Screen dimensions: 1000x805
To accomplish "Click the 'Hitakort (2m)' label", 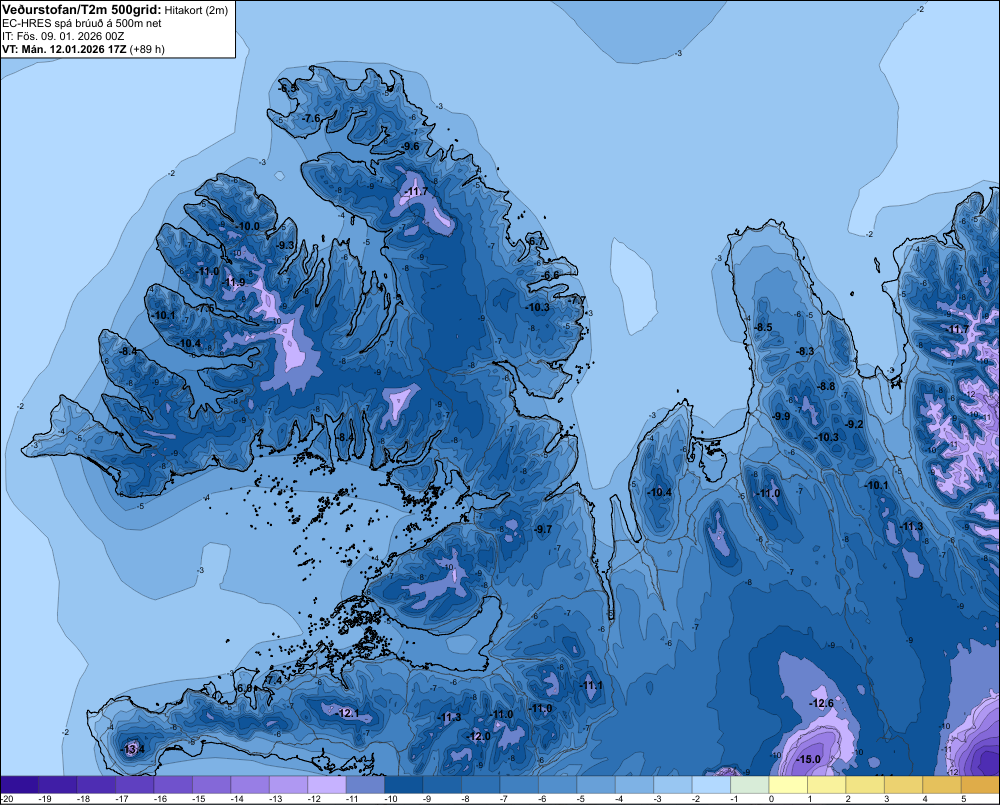I will pos(196,10).
